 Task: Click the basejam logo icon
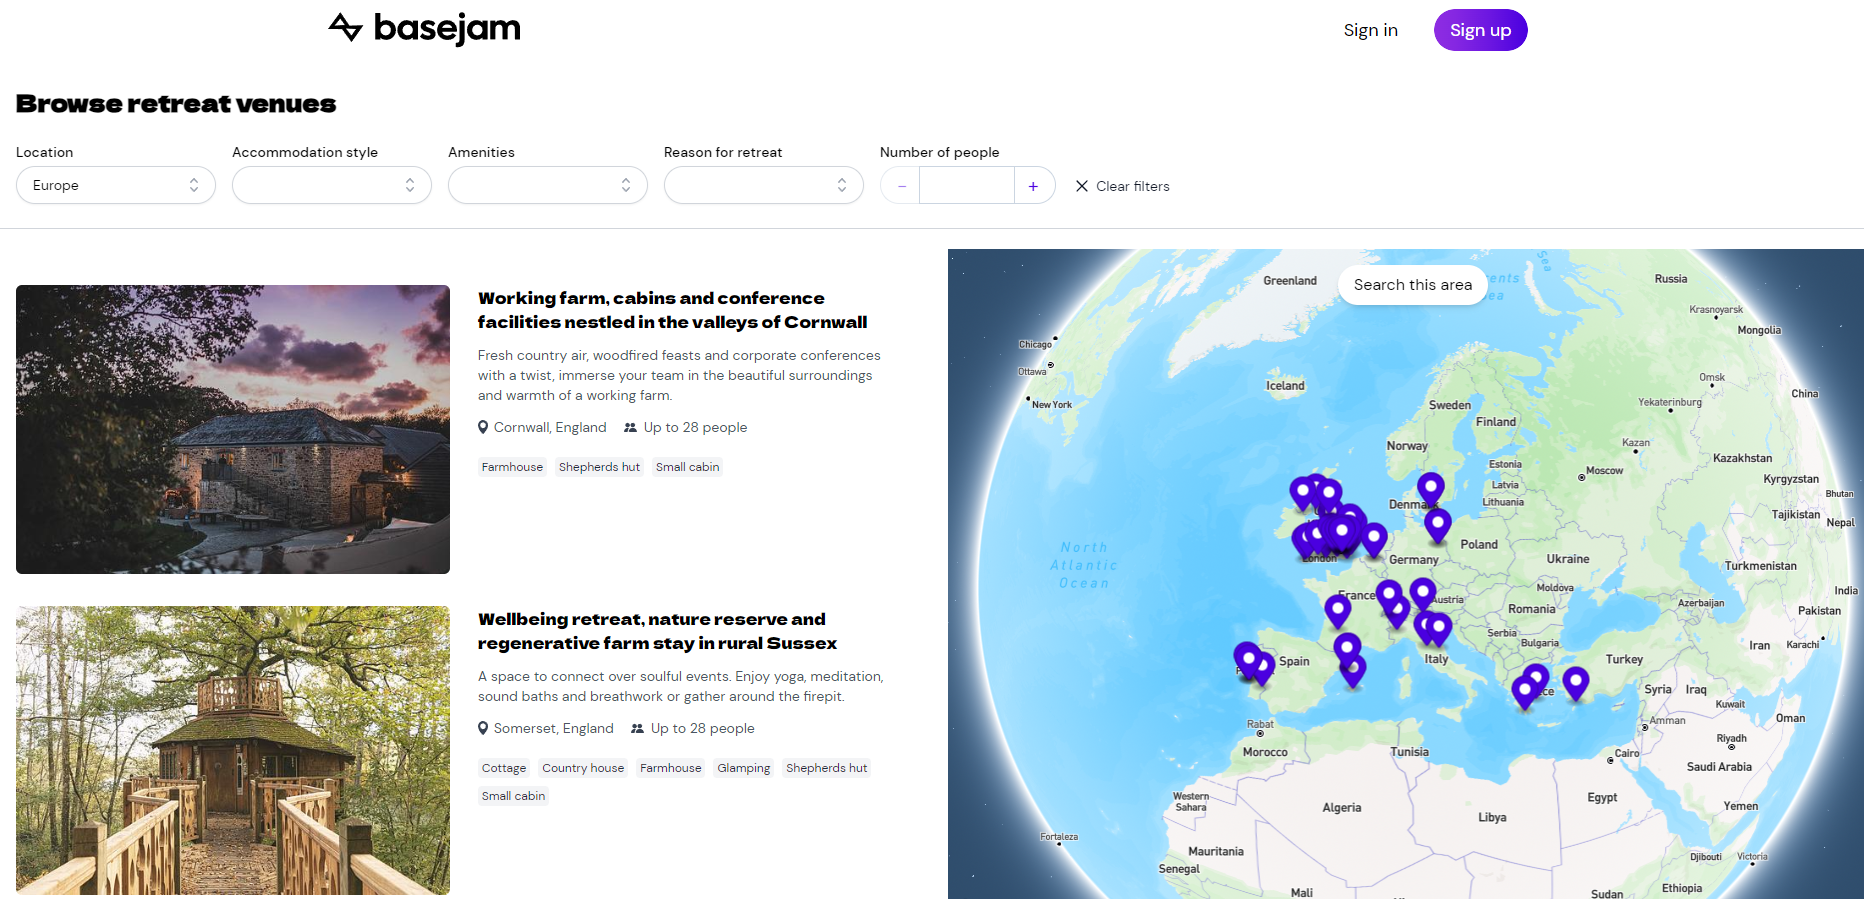click(x=345, y=27)
